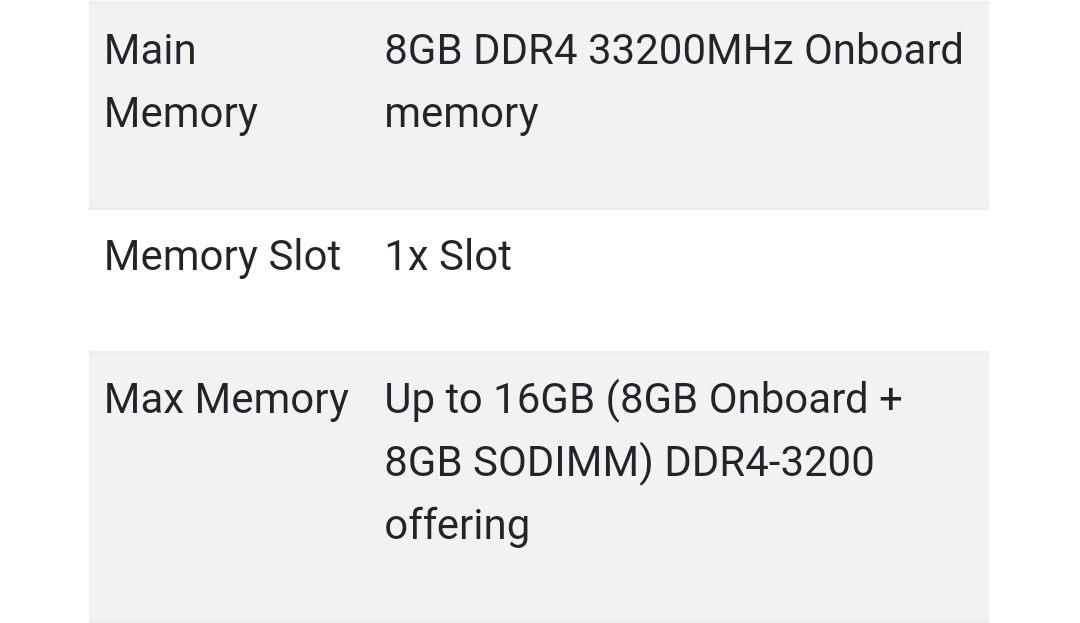Click "DDR4" in the Main Memory value
This screenshot has height=623, width=1080.
pos(525,50)
